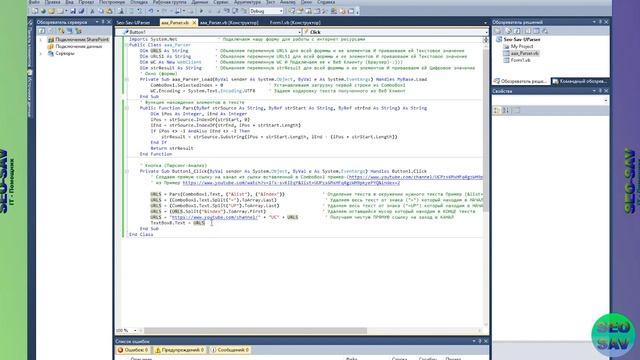
Task: Click the Undo toolbar icon
Action: pos(151,11)
